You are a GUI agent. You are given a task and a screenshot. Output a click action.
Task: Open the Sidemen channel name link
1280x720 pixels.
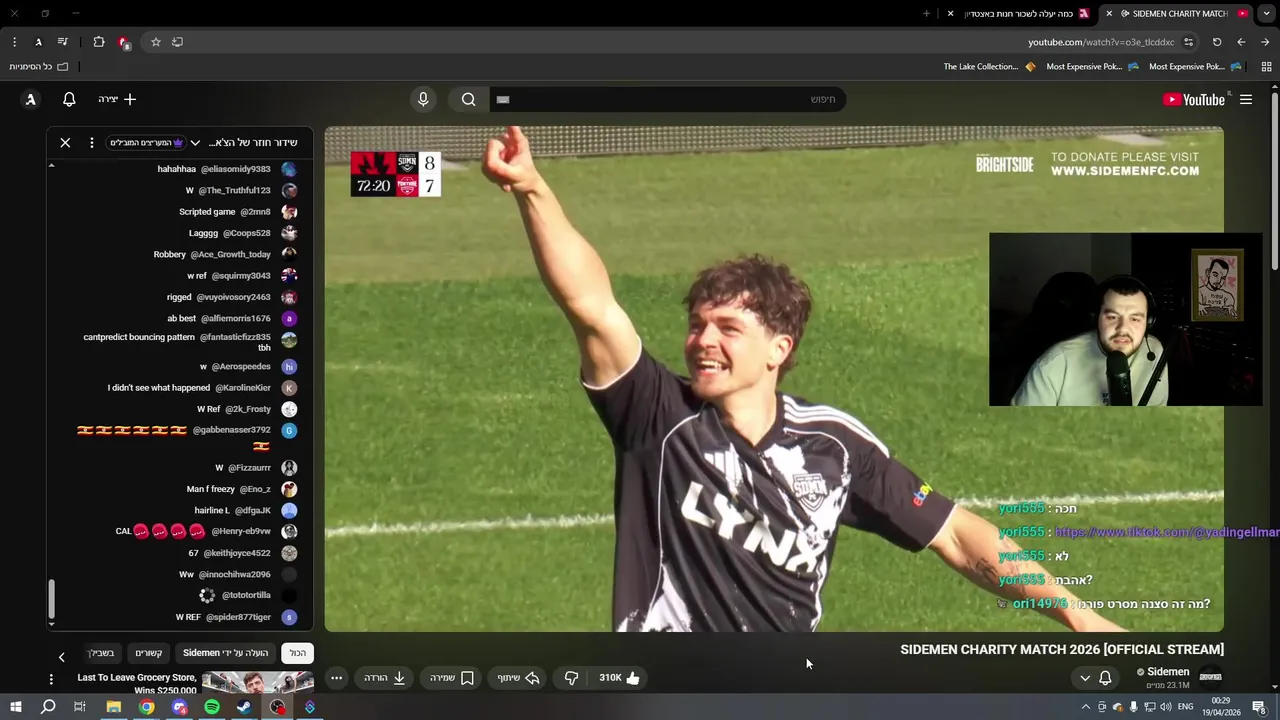[1168, 672]
